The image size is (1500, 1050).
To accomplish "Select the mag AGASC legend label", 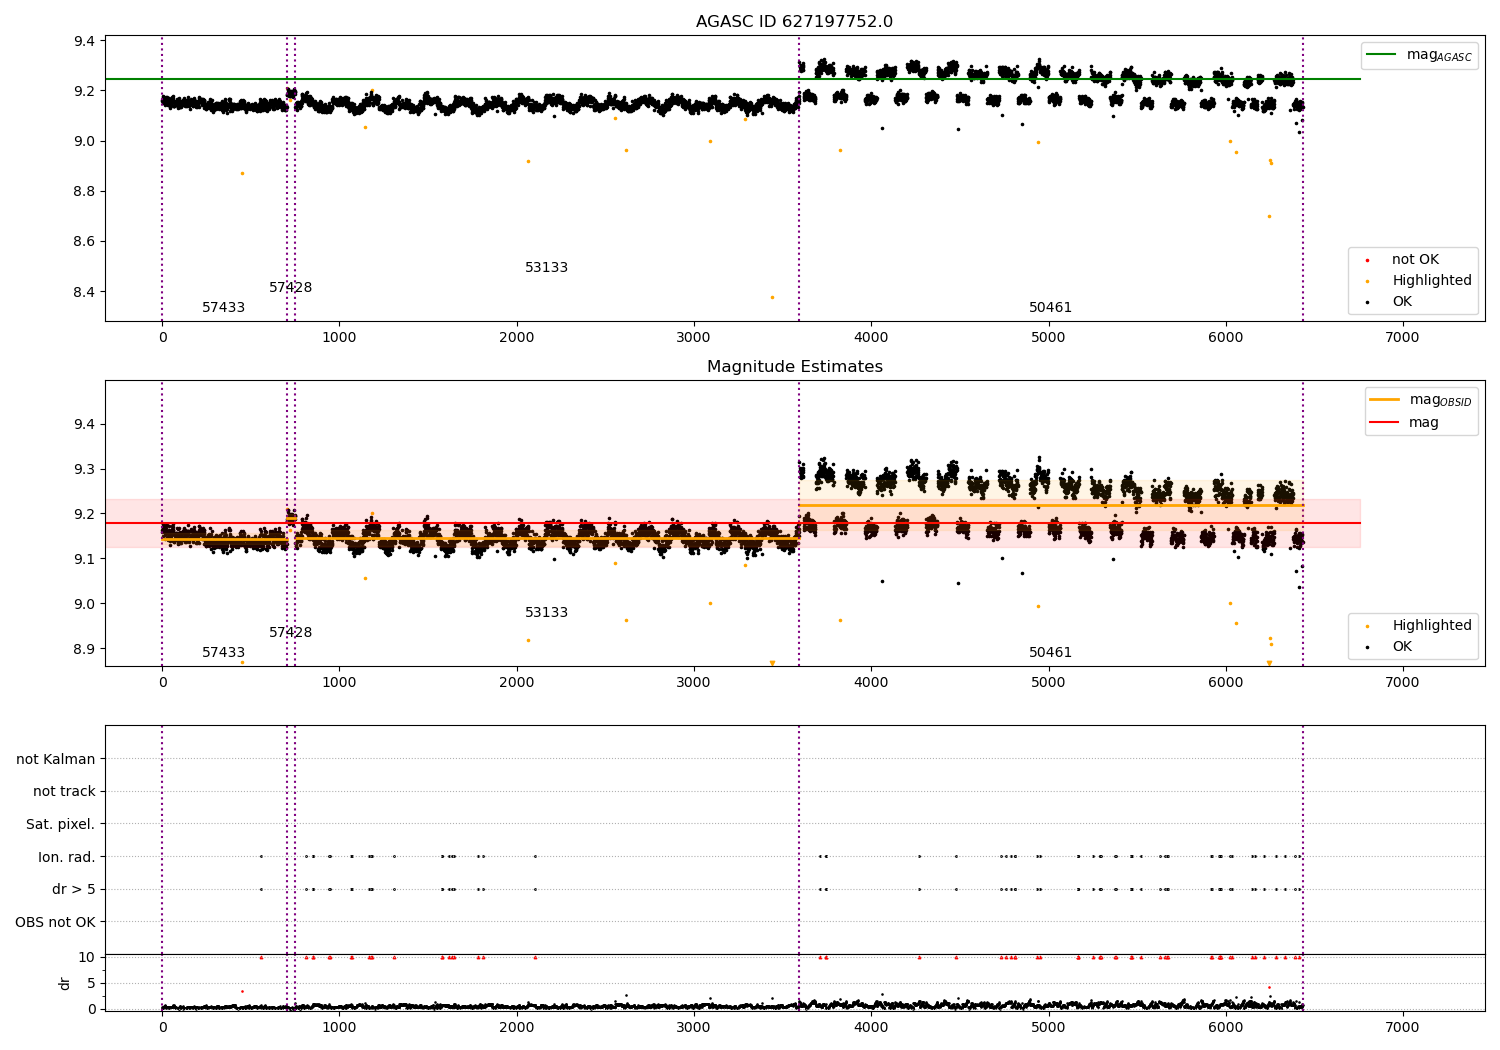I will (1439, 55).
